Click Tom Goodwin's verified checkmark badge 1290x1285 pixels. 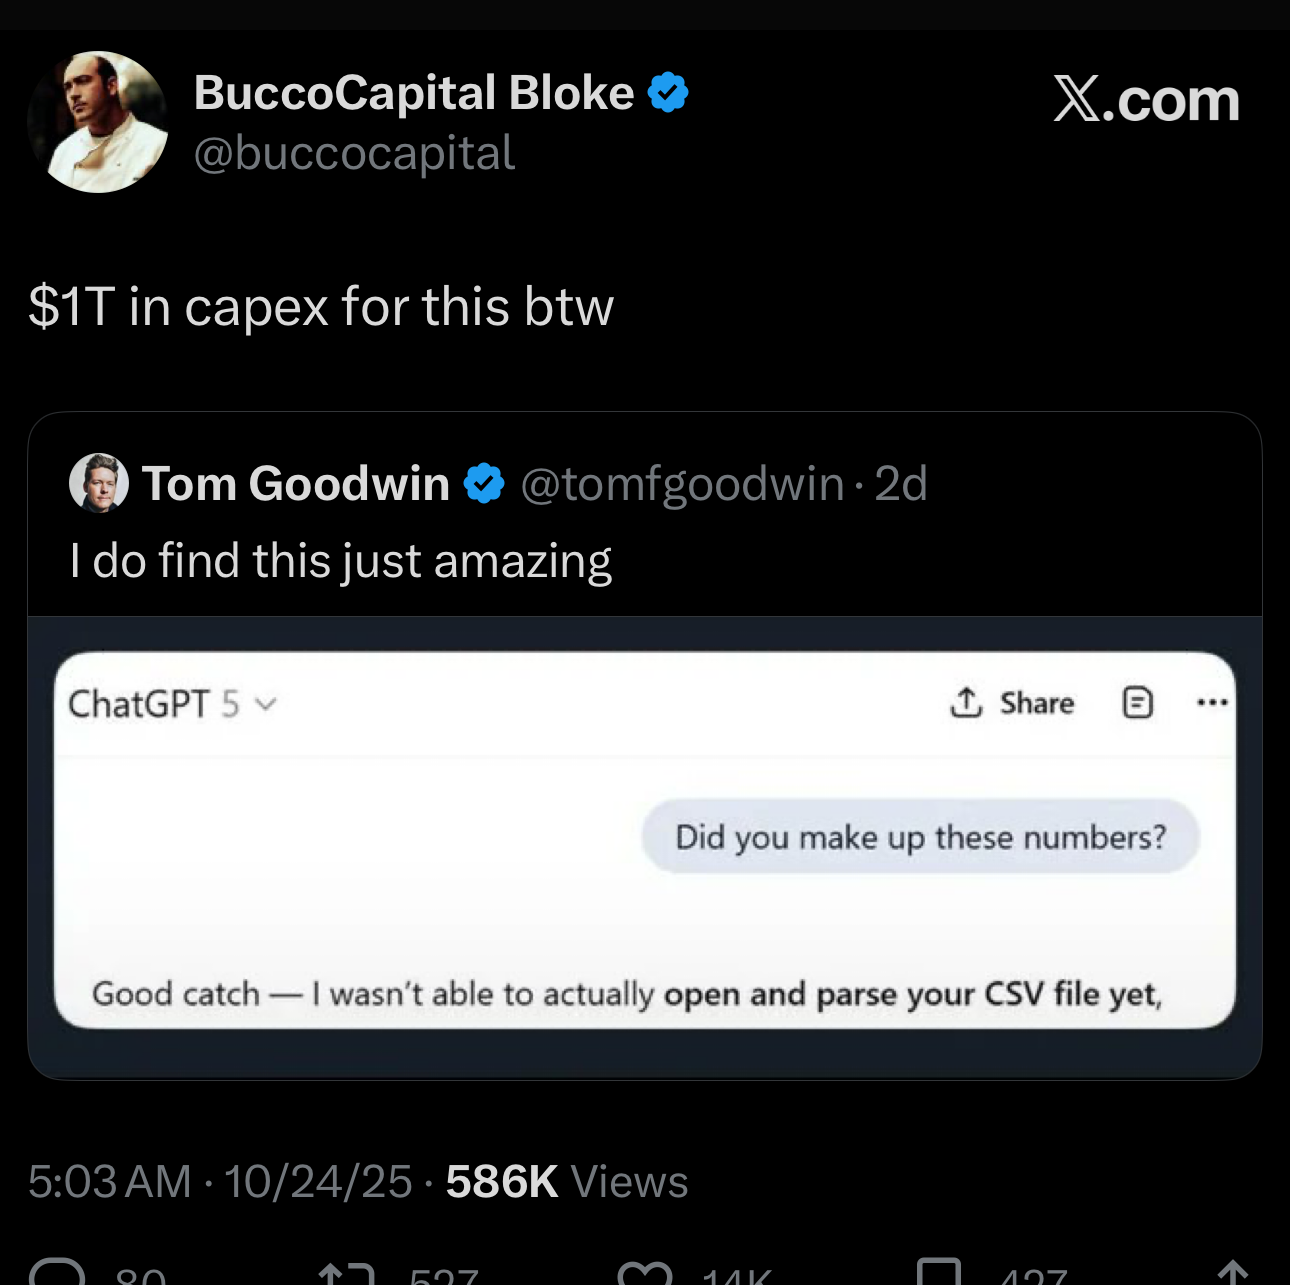point(485,484)
